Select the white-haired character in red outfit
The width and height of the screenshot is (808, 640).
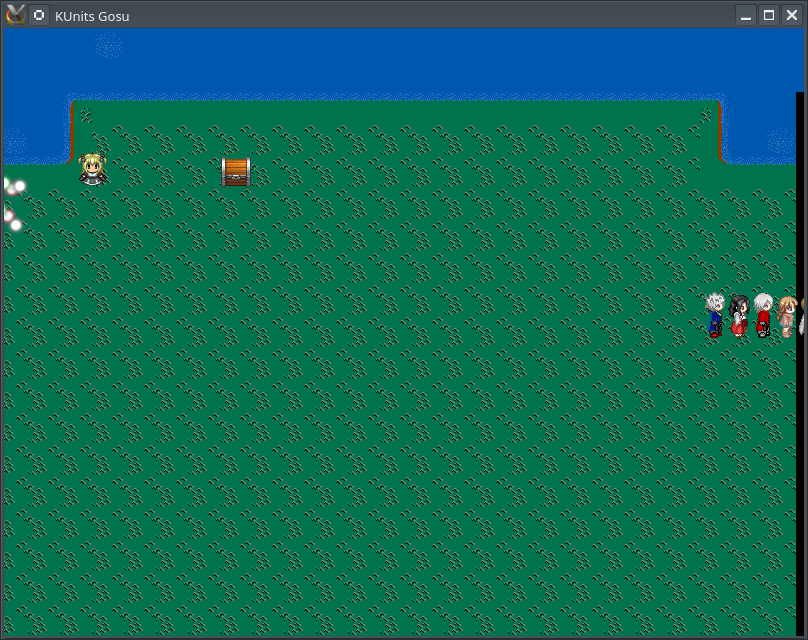[x=763, y=315]
